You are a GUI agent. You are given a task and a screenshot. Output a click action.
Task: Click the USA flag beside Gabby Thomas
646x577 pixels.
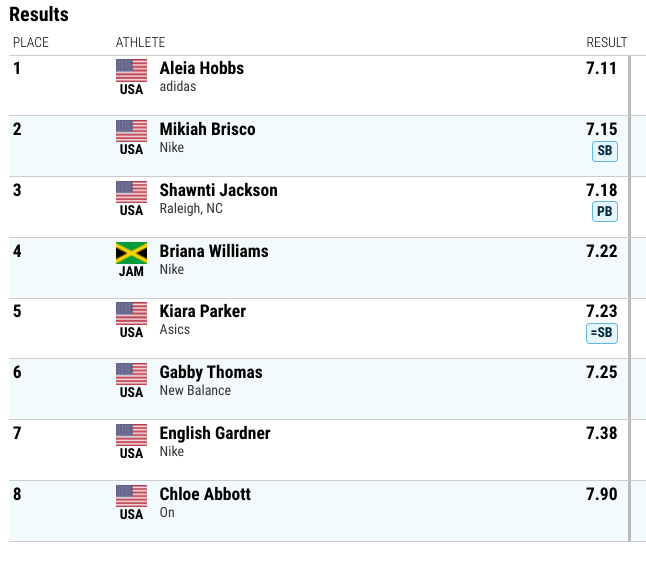[x=131, y=374]
